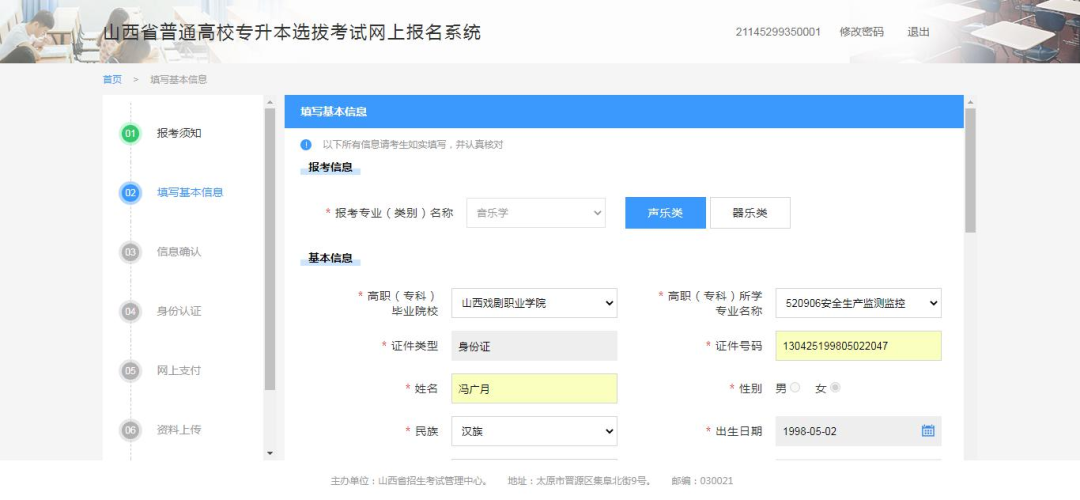Click the 证件类型 field showing 身份证
1080x500 pixels.
(x=534, y=346)
